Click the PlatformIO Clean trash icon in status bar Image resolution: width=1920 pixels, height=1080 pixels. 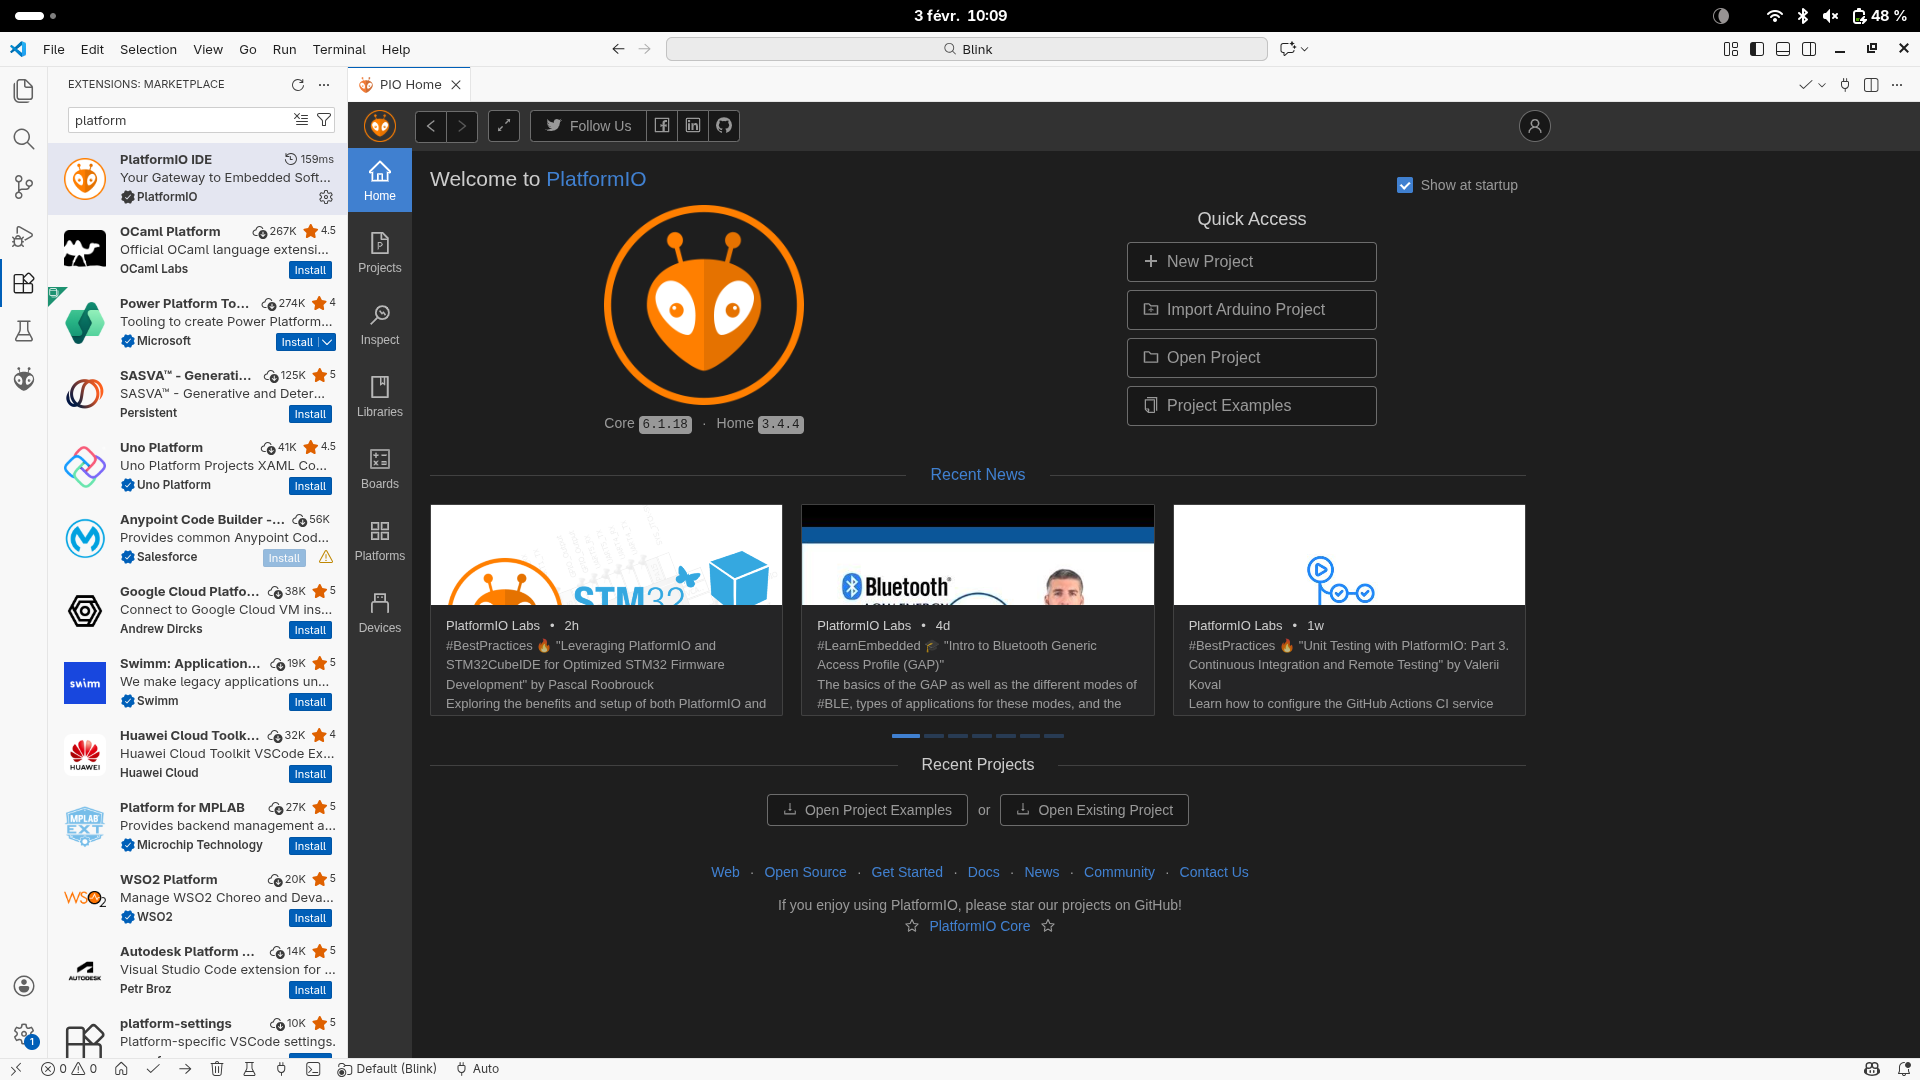pyautogui.click(x=217, y=1069)
